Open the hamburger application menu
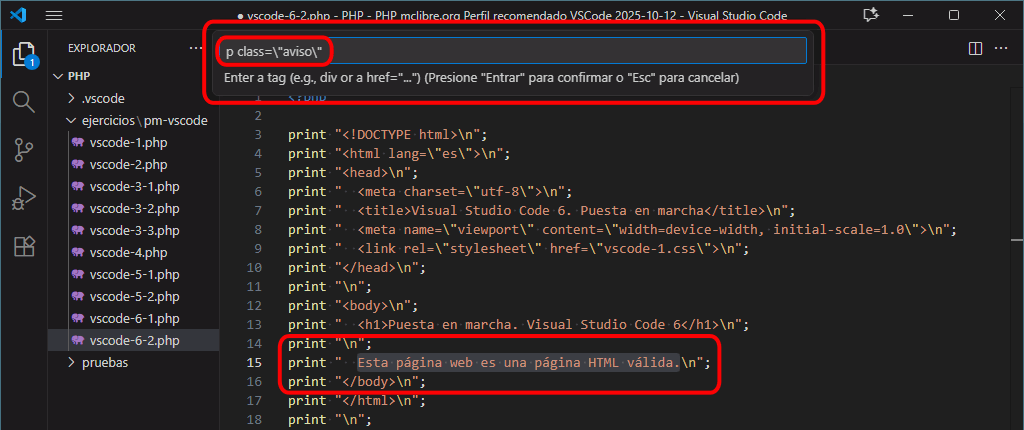Screen dimensions: 1024x430 [x=54, y=16]
